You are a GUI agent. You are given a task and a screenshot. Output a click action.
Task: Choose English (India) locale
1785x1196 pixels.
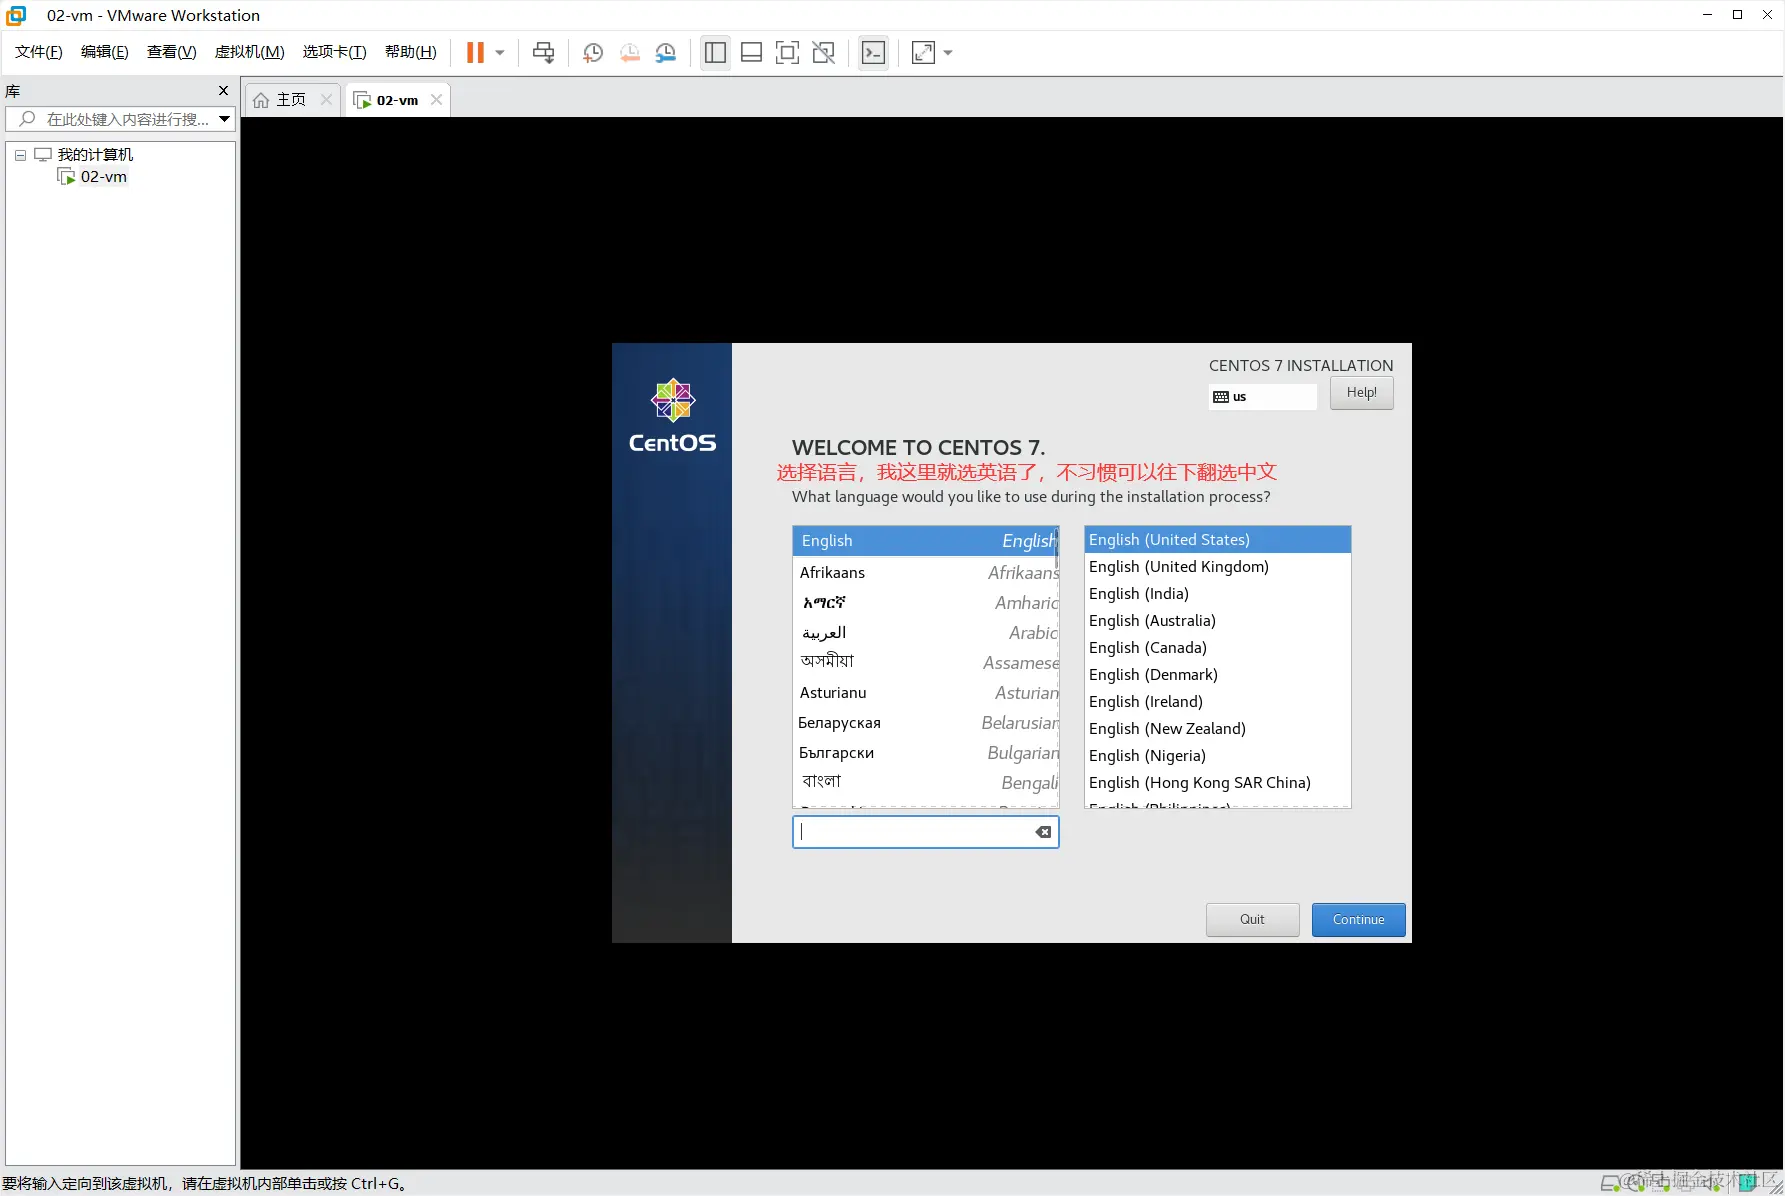pos(1218,594)
